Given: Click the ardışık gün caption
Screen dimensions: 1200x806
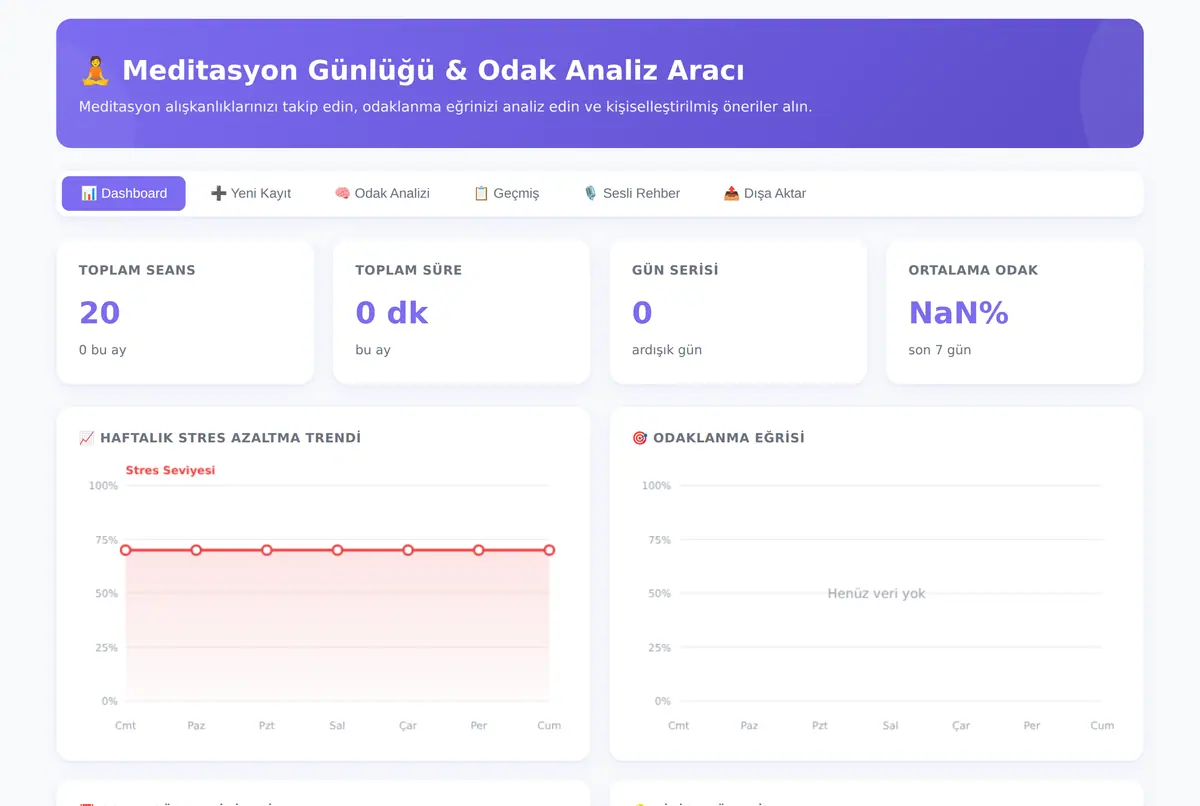Looking at the screenshot, I should tap(667, 350).
